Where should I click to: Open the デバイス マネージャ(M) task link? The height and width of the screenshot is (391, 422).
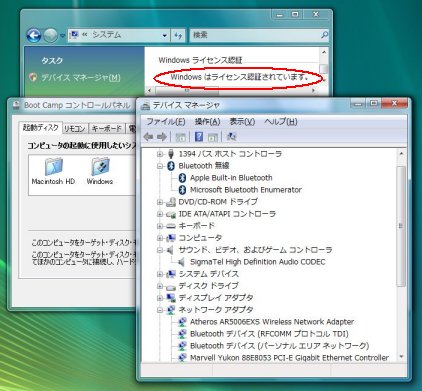[80, 78]
